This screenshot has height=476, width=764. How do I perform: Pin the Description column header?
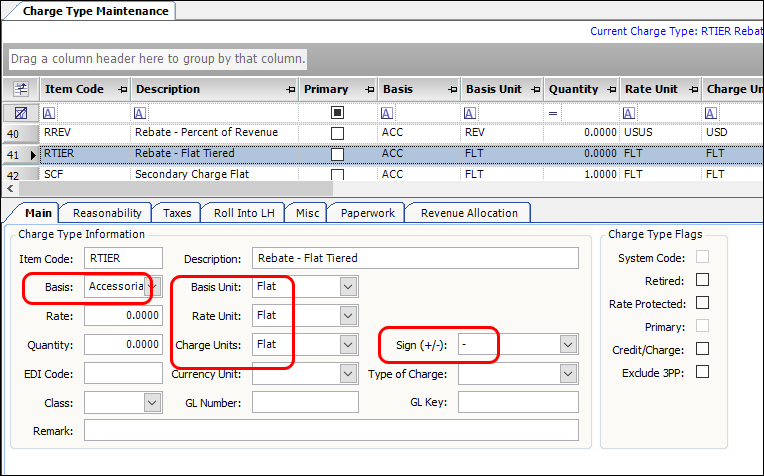pyautogui.click(x=289, y=90)
